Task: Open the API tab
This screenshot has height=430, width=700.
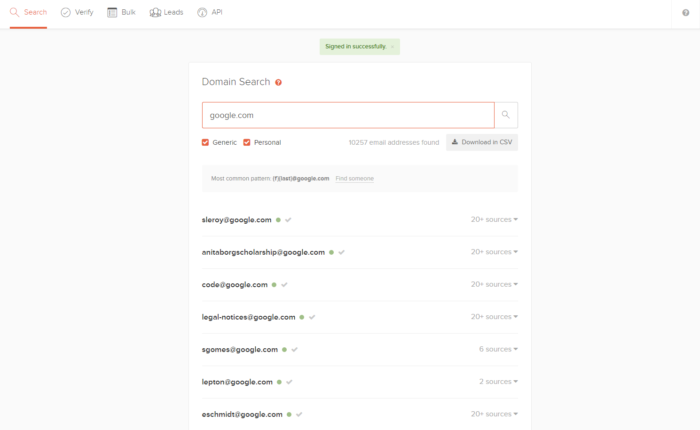Action: (x=209, y=13)
